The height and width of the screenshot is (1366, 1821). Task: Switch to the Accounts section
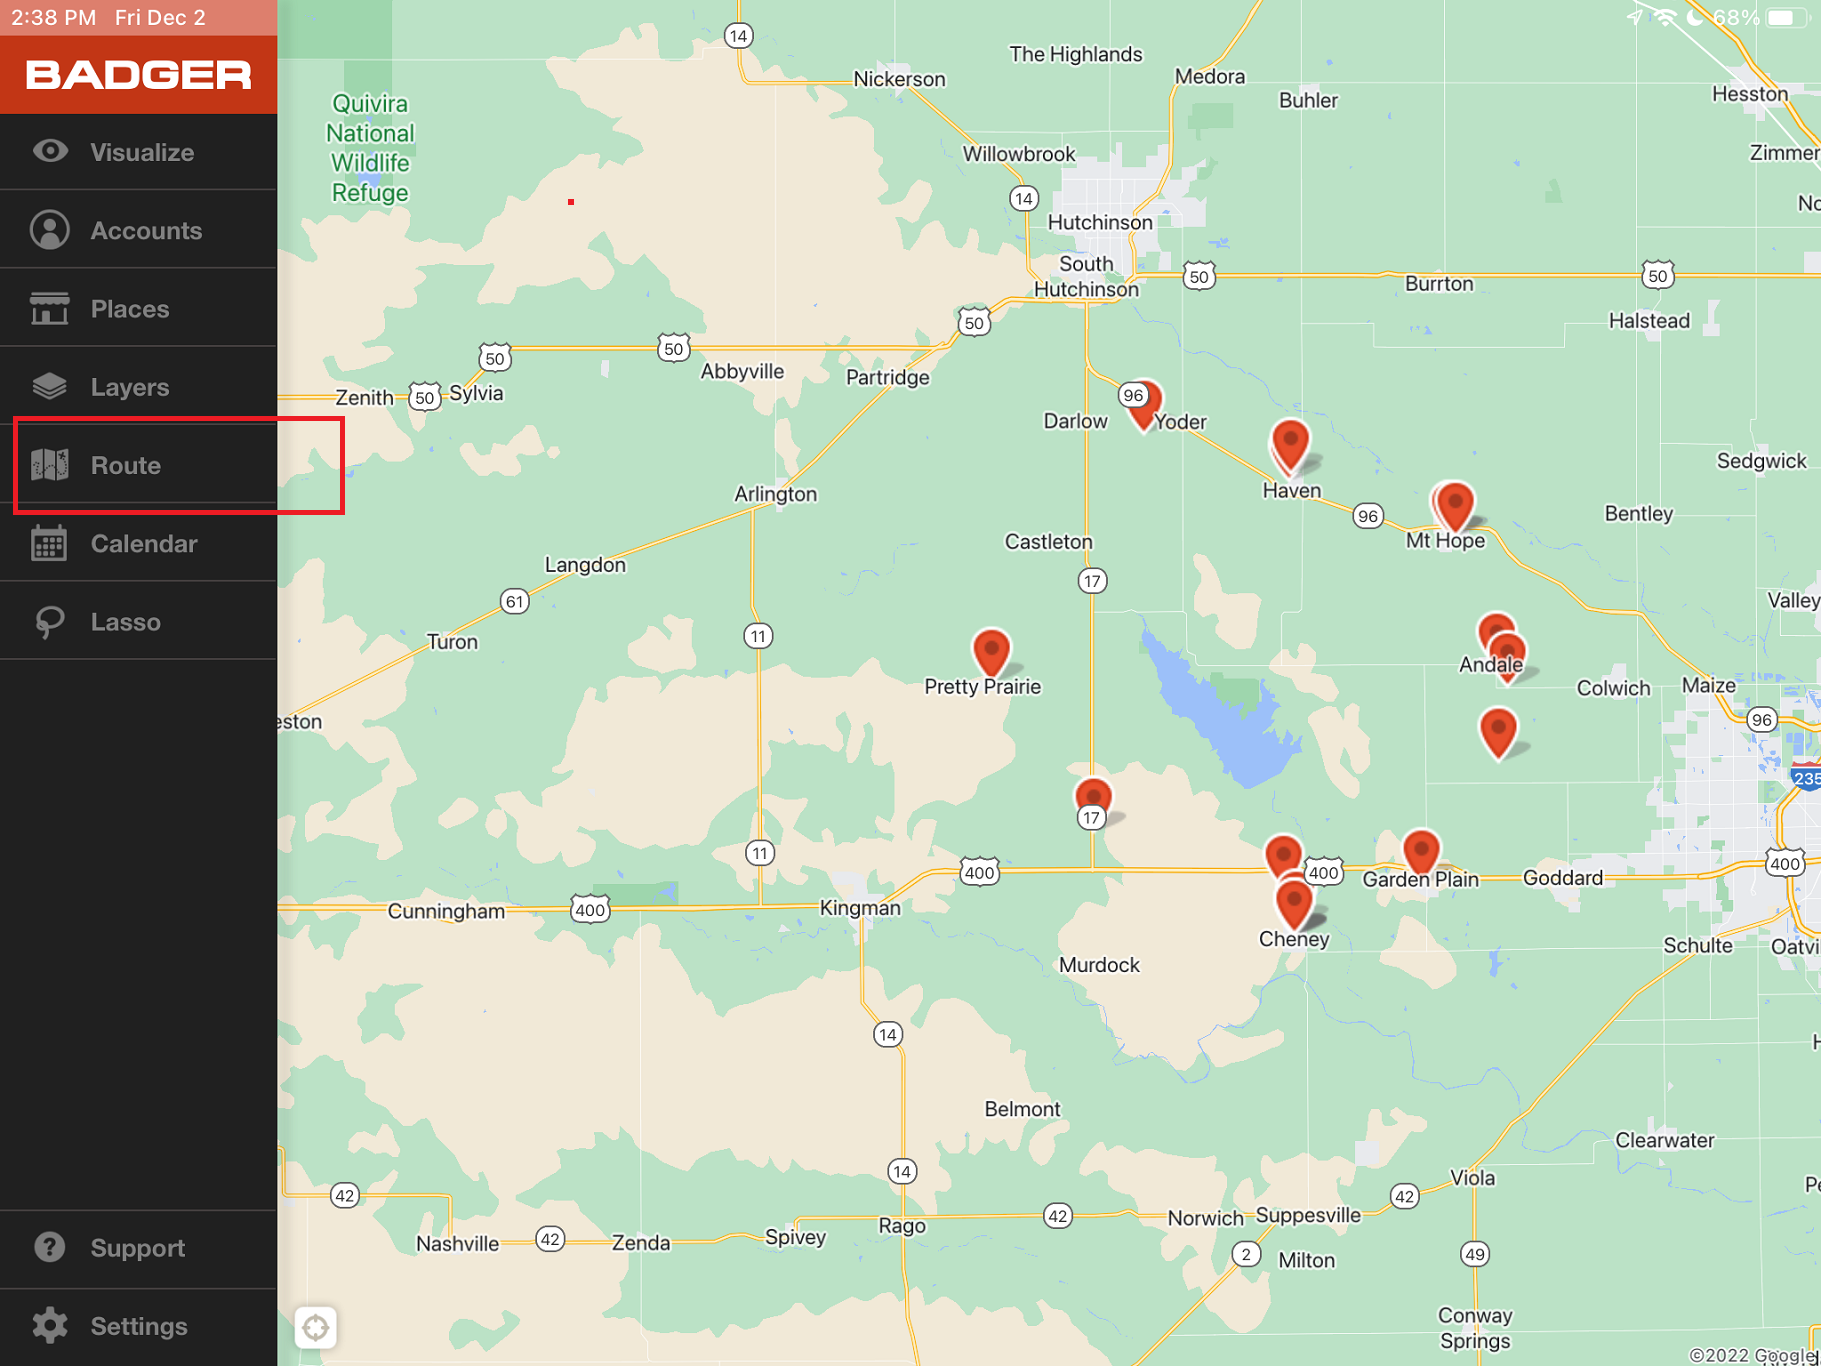146,229
